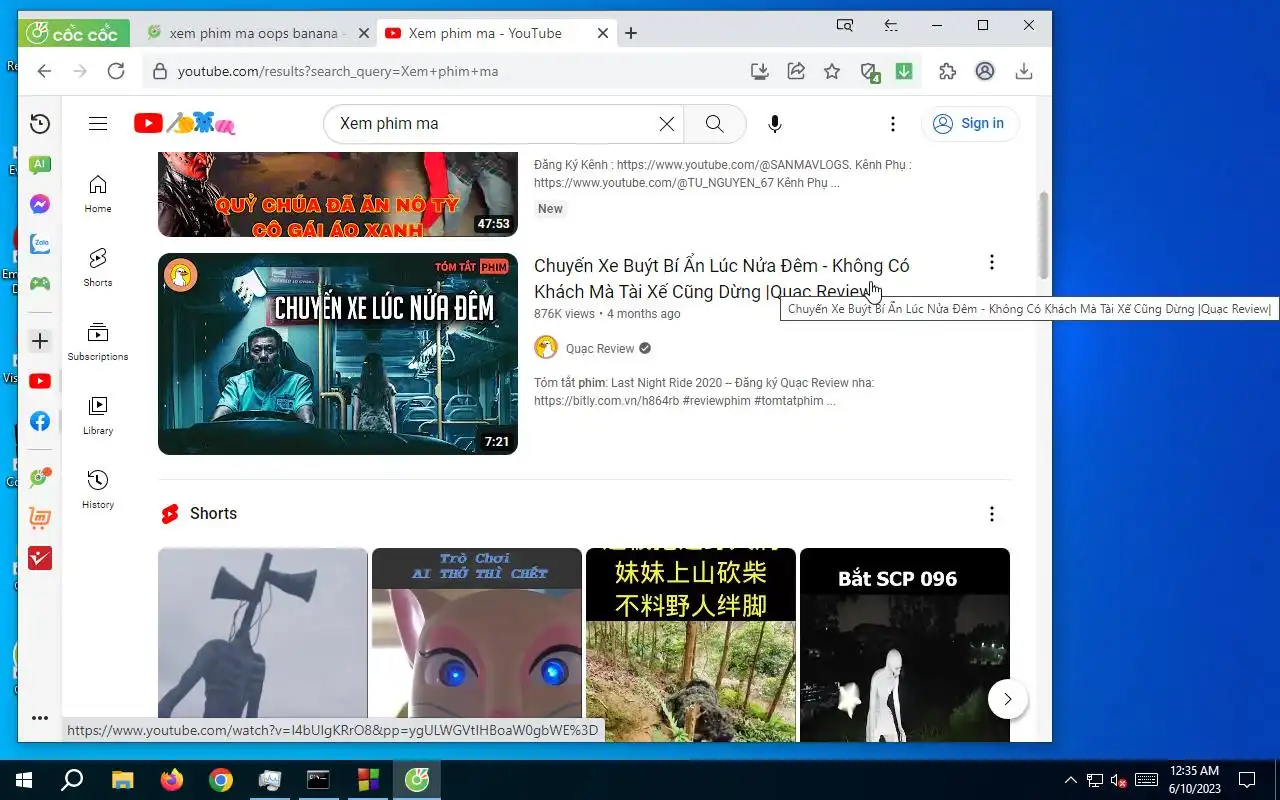
Task: Click the save page media icon
Action: pos(760,71)
